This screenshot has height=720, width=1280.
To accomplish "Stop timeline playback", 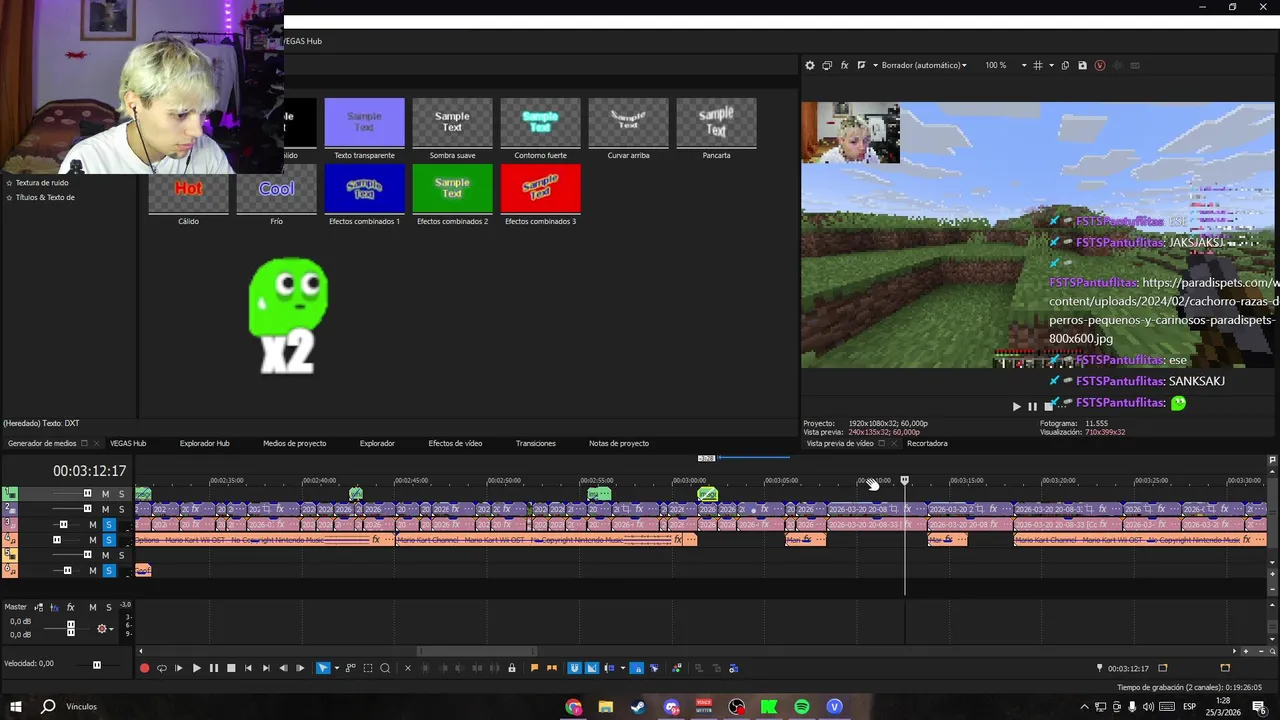I will 231,668.
